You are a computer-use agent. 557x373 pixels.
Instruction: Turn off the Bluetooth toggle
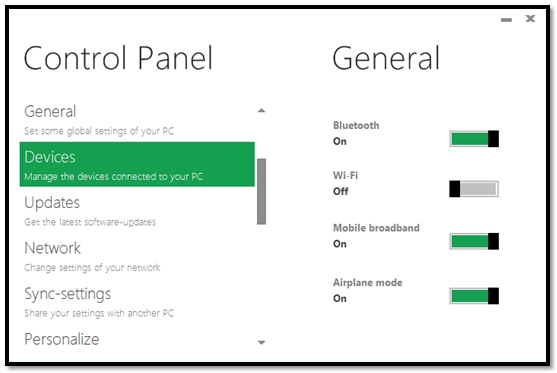474,139
